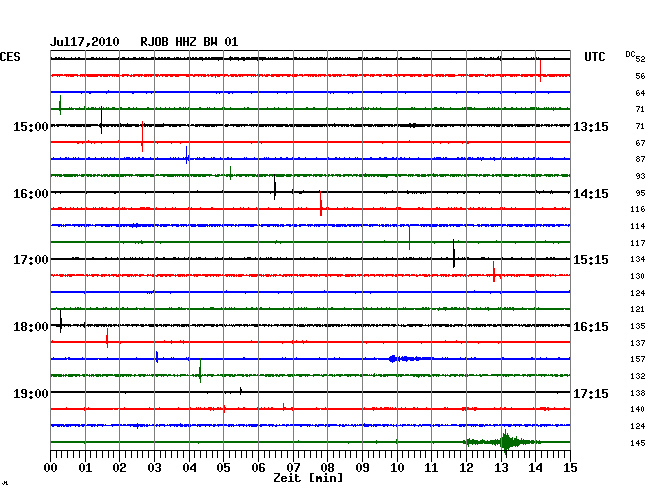Click the 07 minute tick label
Image resolution: width=650 pixels, height=494 pixels.
point(293,467)
